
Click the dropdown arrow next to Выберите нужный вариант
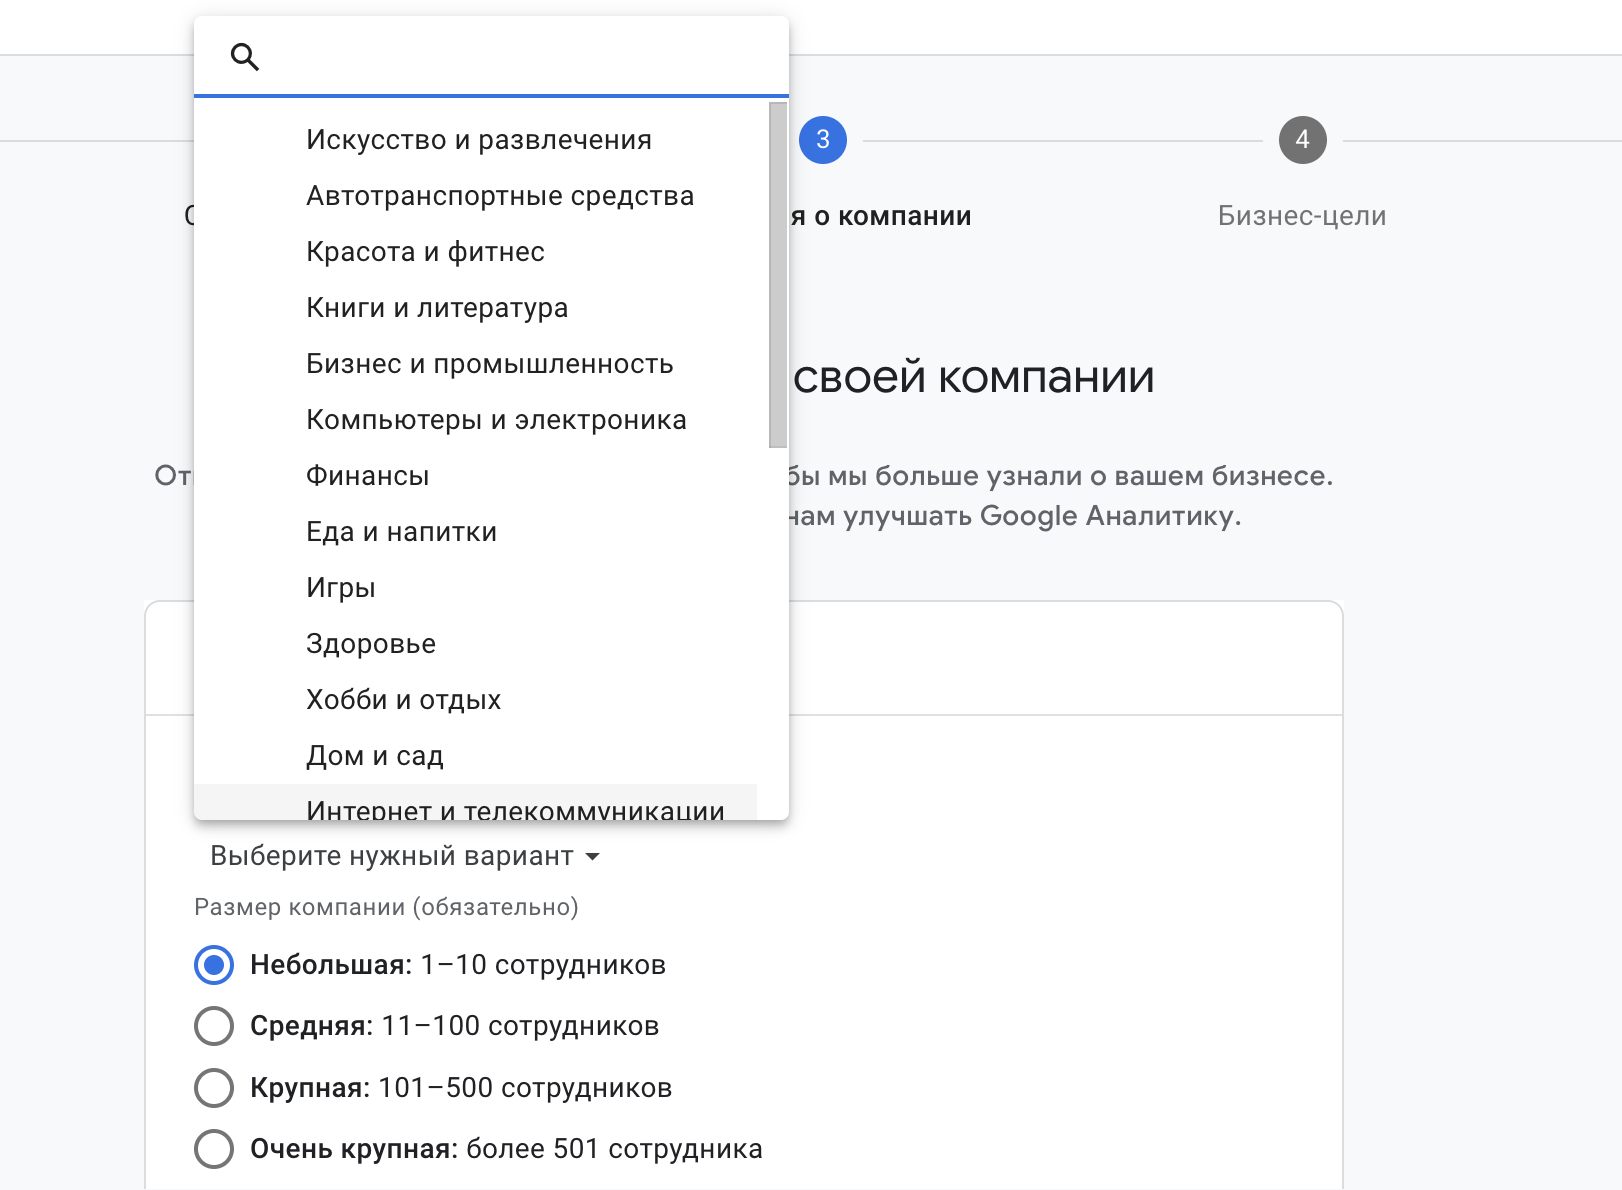pyautogui.click(x=592, y=857)
